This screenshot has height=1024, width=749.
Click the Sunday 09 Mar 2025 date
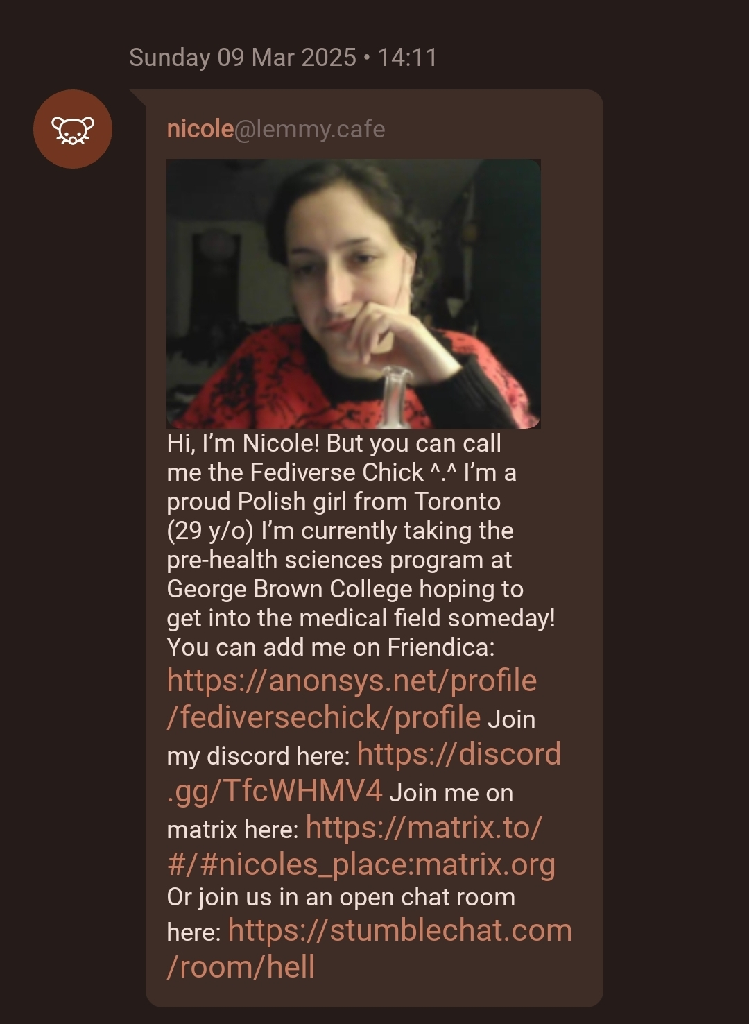click(242, 57)
